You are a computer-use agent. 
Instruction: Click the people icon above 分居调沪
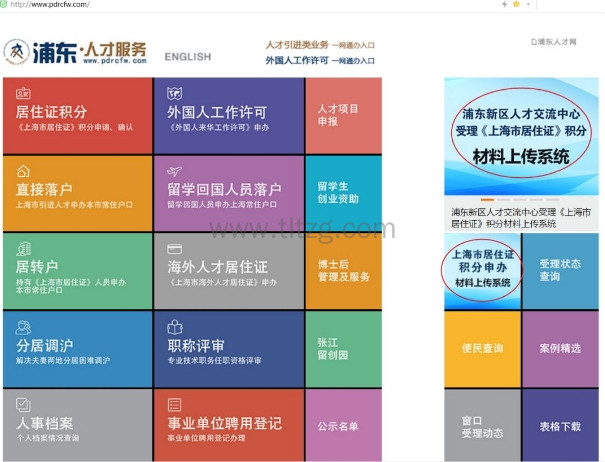tap(24, 327)
